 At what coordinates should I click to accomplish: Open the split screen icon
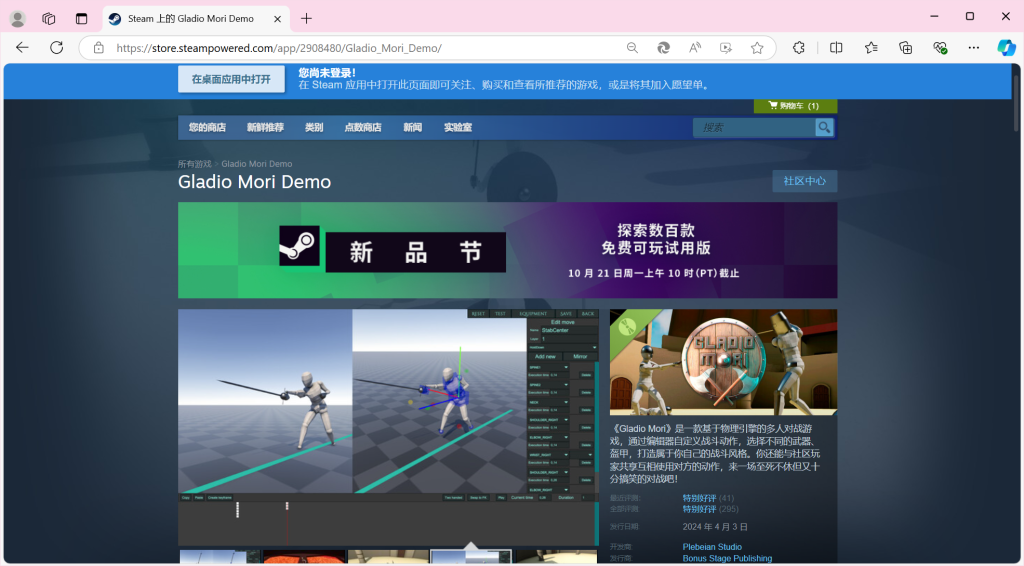pos(836,48)
